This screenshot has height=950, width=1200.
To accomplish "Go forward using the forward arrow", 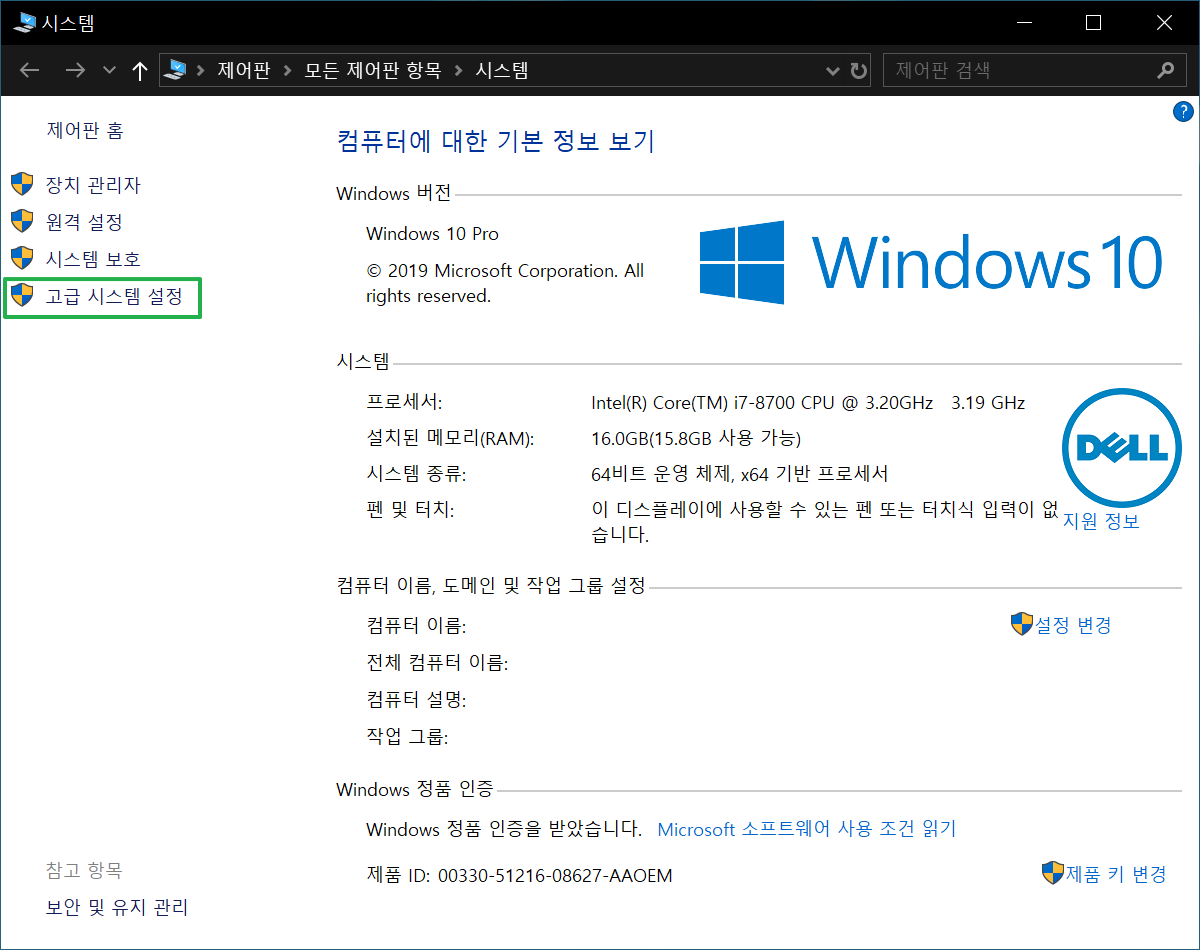I will click(75, 70).
